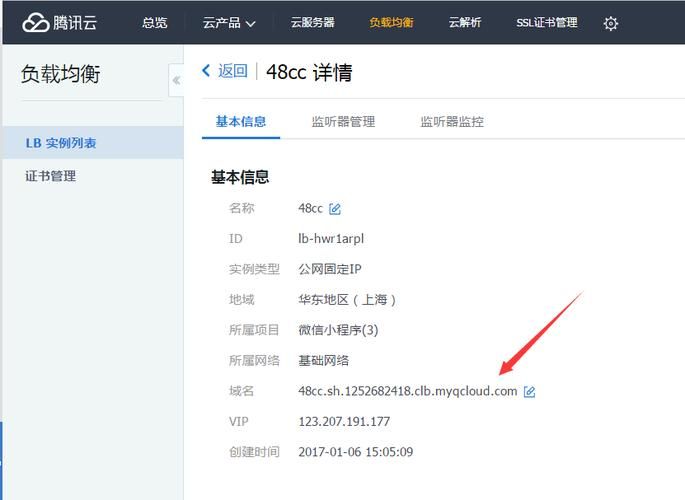Collapse the left sidebar panel
Image resolution: width=685 pixels, height=500 pixels.
coord(176,80)
